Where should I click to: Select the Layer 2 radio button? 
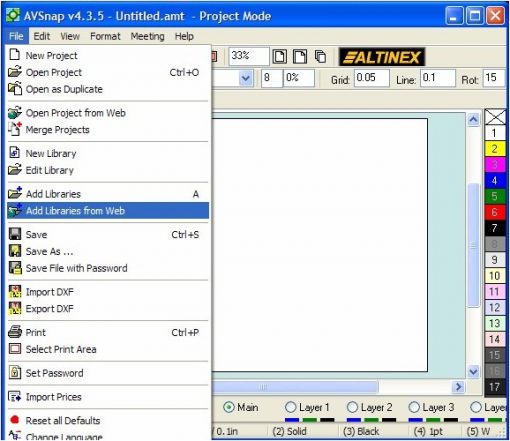tap(352, 407)
